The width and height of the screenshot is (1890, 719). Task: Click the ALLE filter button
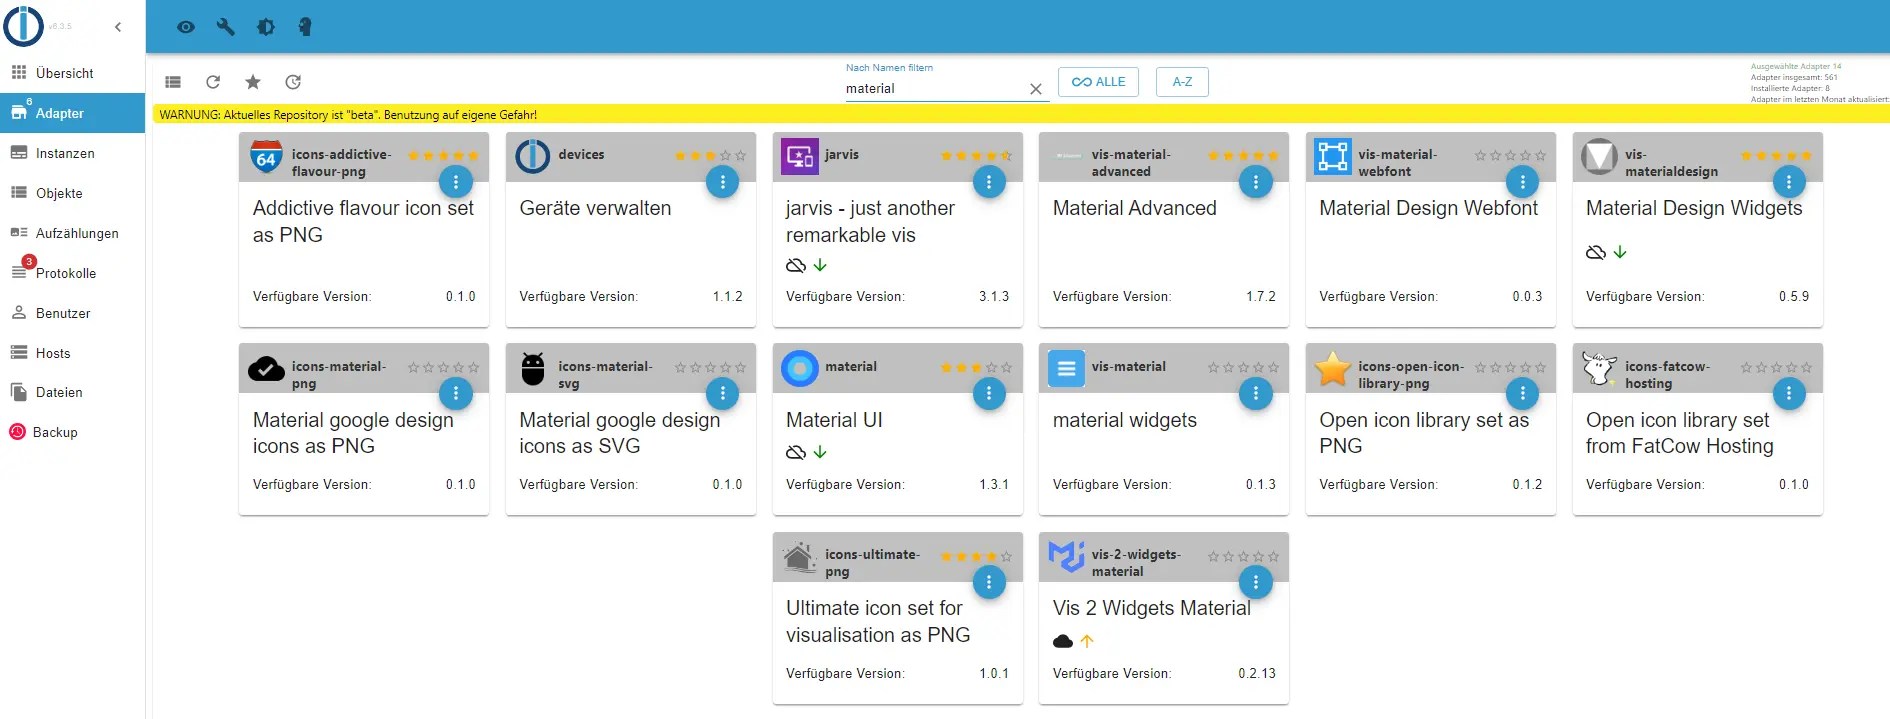1099,82
